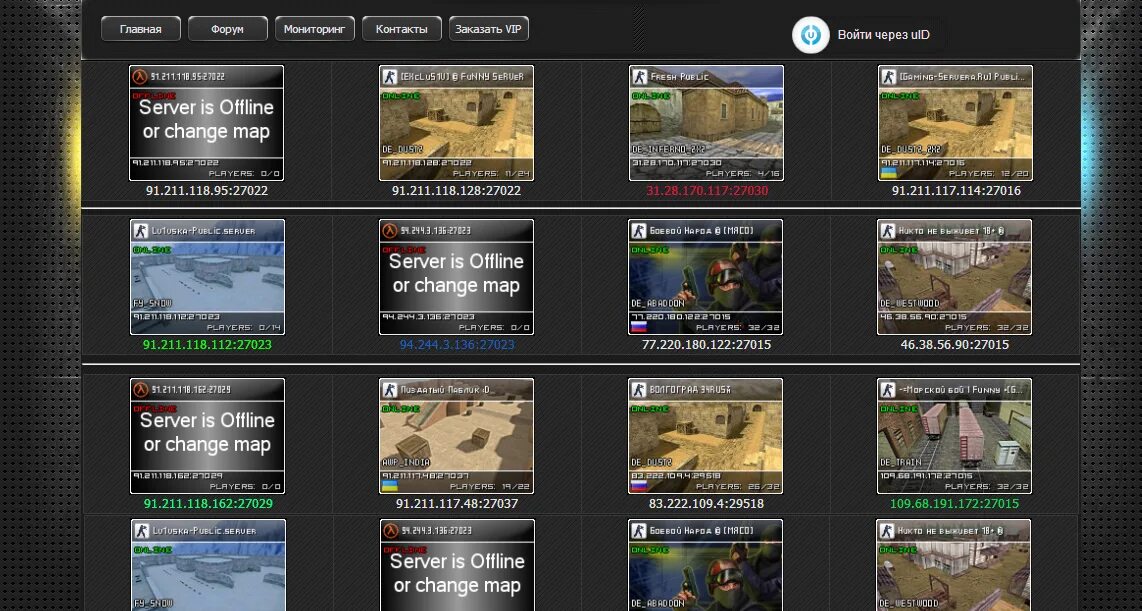This screenshot has width=1142, height=611.
Task: Click "PLAYERS: 12/20" in Gaming-Servera.Ru banner
Action: 989,174
